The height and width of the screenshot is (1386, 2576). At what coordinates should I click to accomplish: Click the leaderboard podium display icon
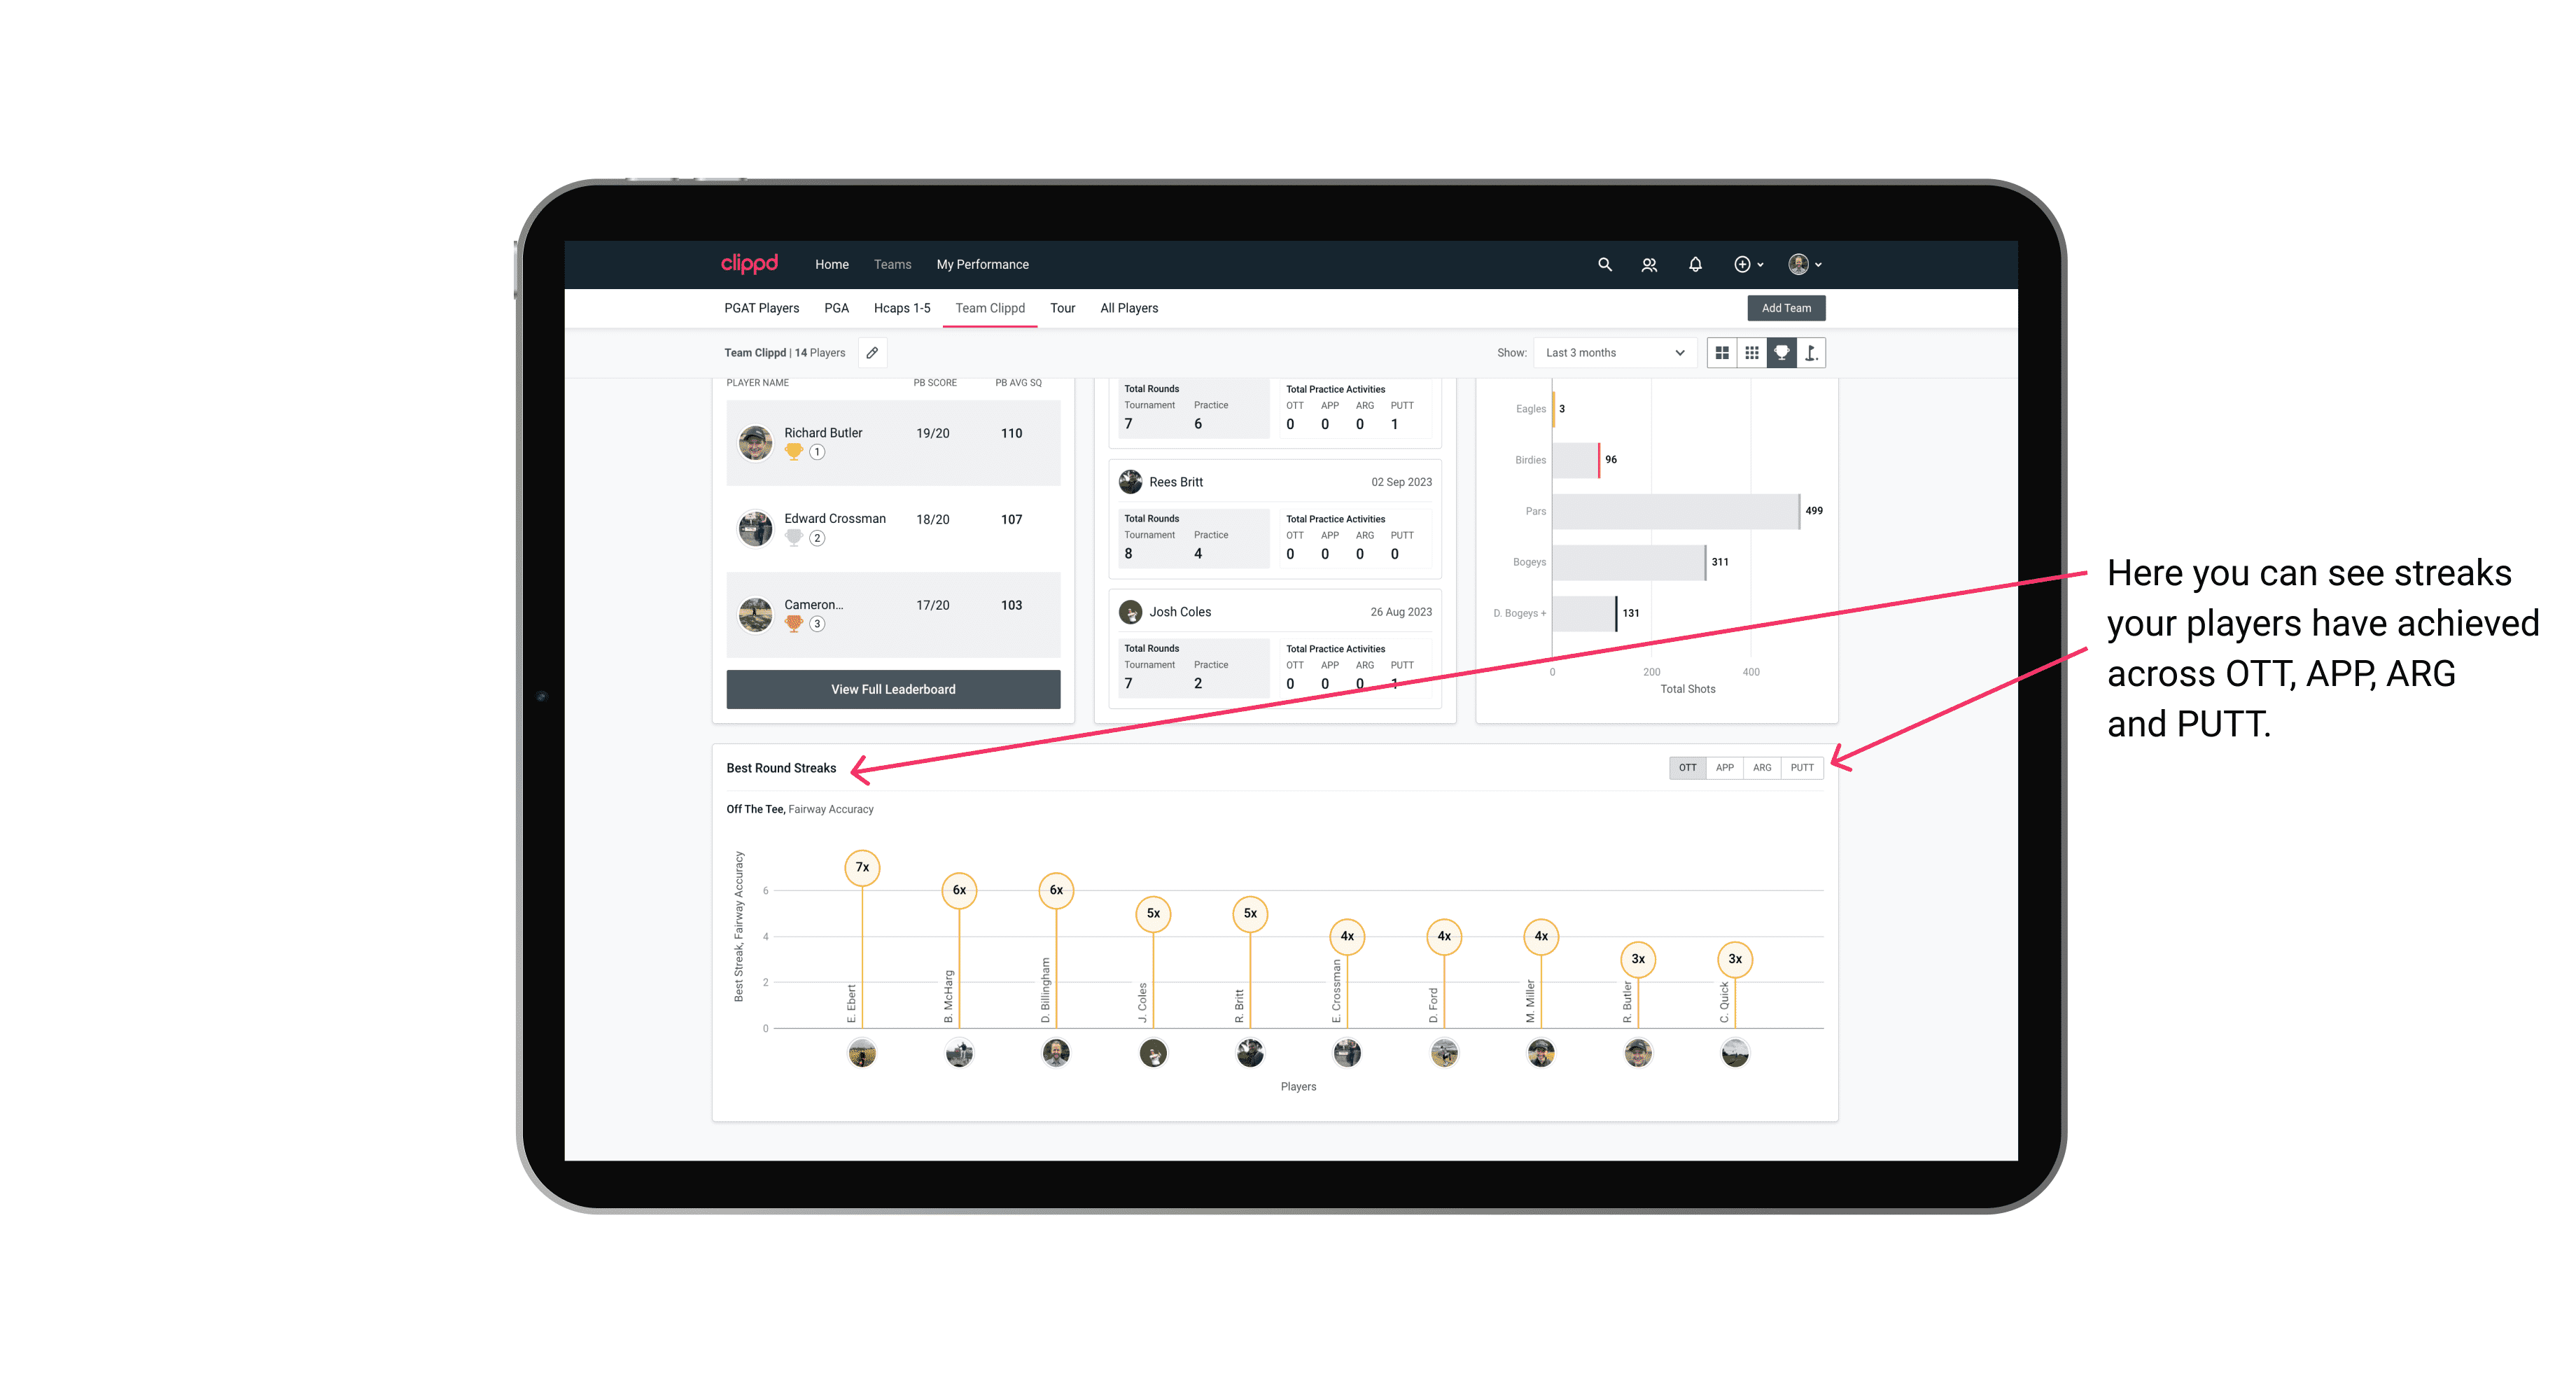1781,353
